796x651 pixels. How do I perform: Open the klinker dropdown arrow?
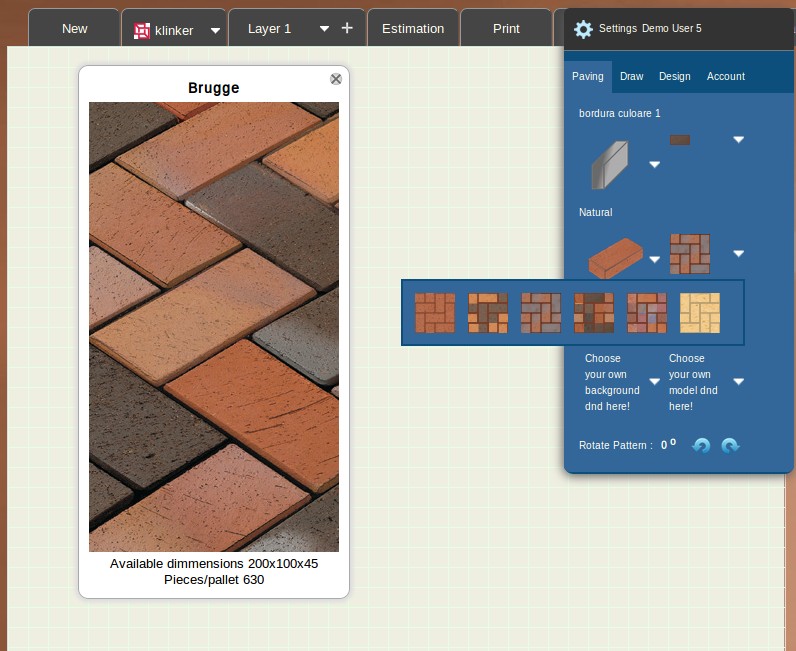(x=215, y=30)
